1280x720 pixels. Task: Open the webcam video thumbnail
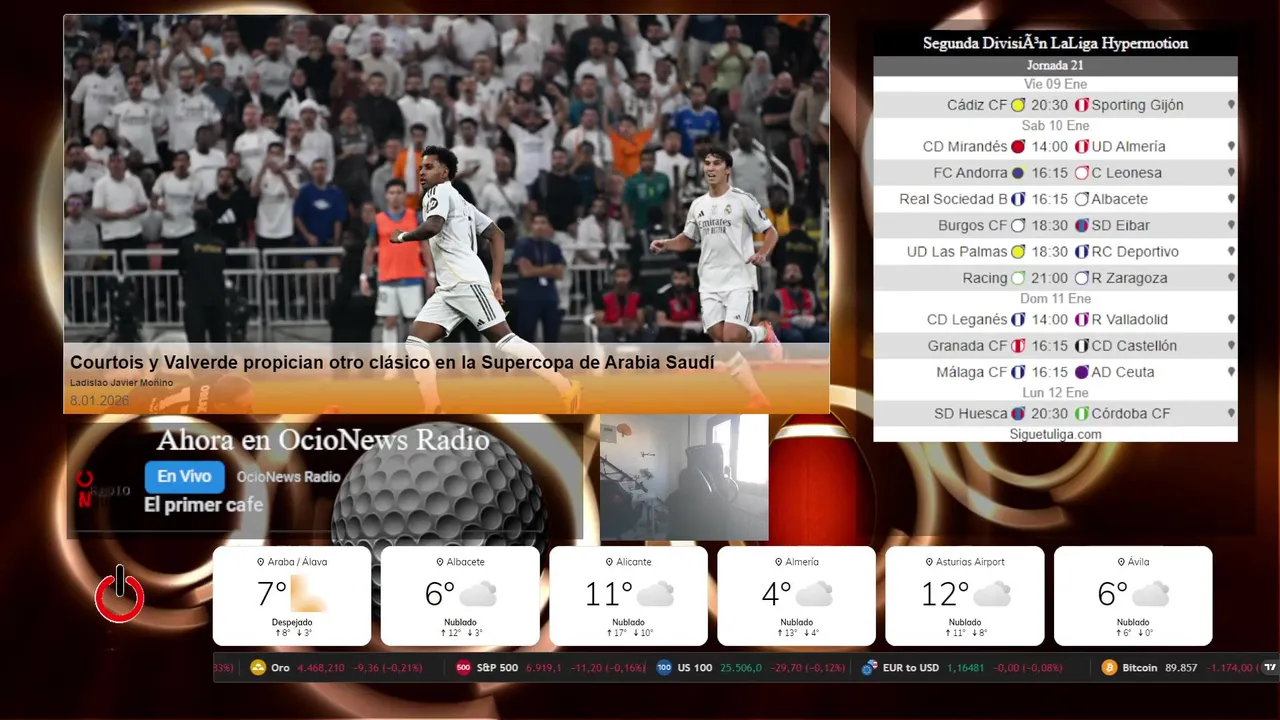tap(684, 477)
